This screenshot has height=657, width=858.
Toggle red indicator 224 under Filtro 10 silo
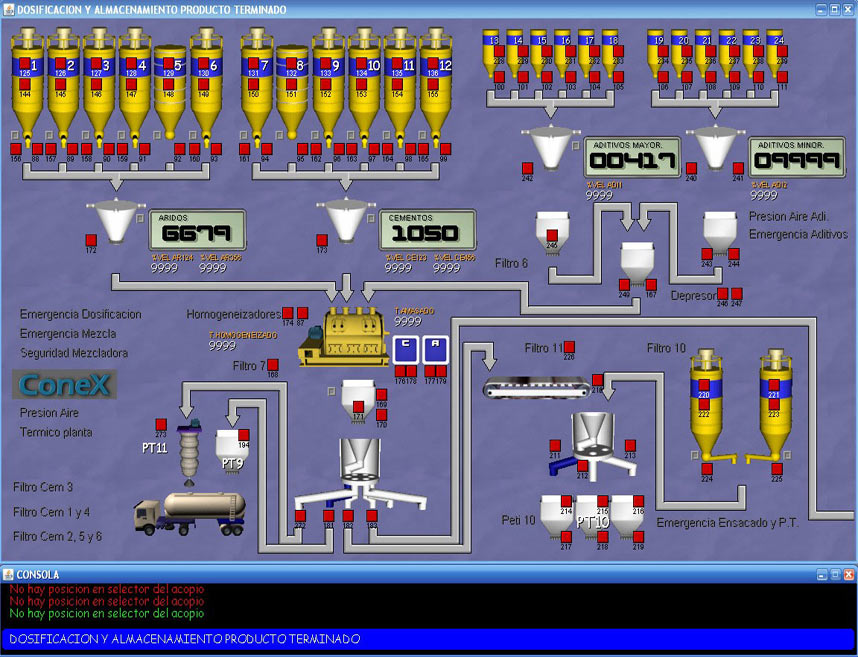[706, 469]
